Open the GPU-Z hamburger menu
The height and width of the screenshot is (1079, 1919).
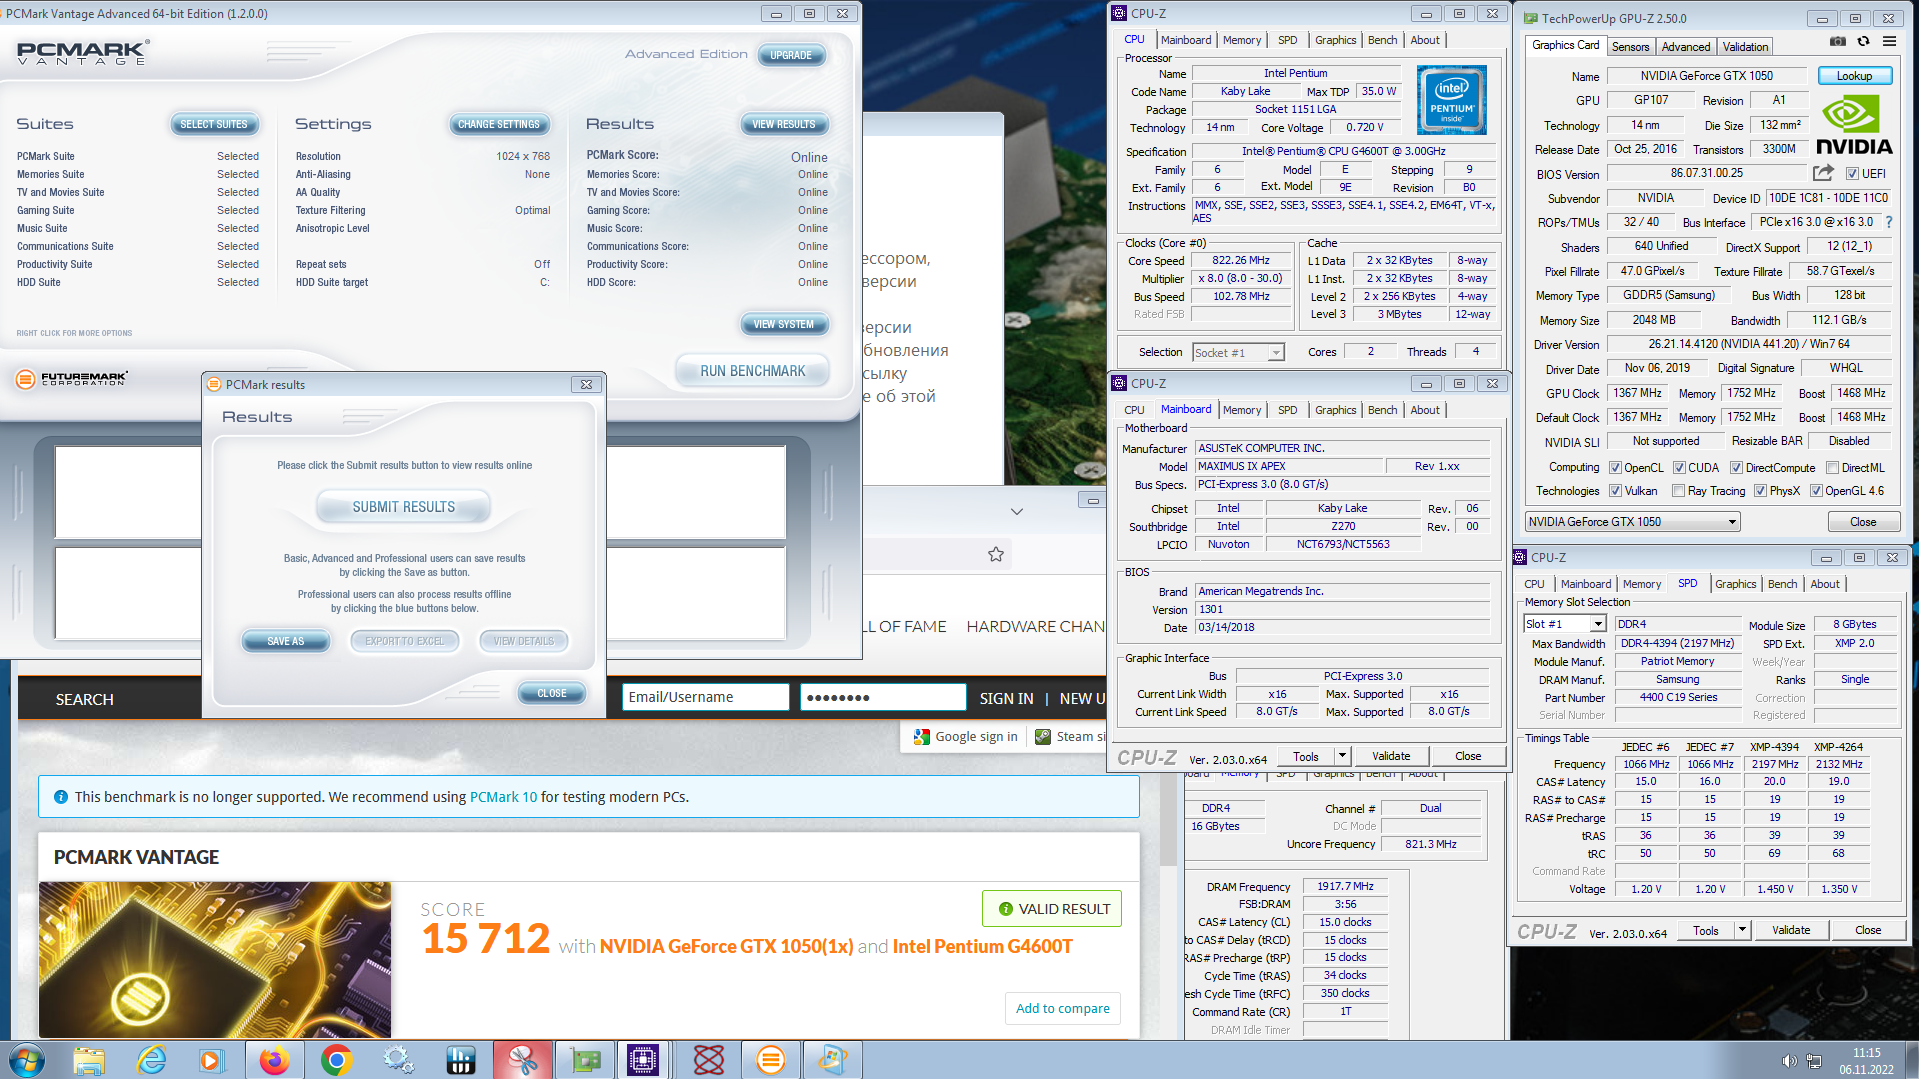pyautogui.click(x=1889, y=42)
